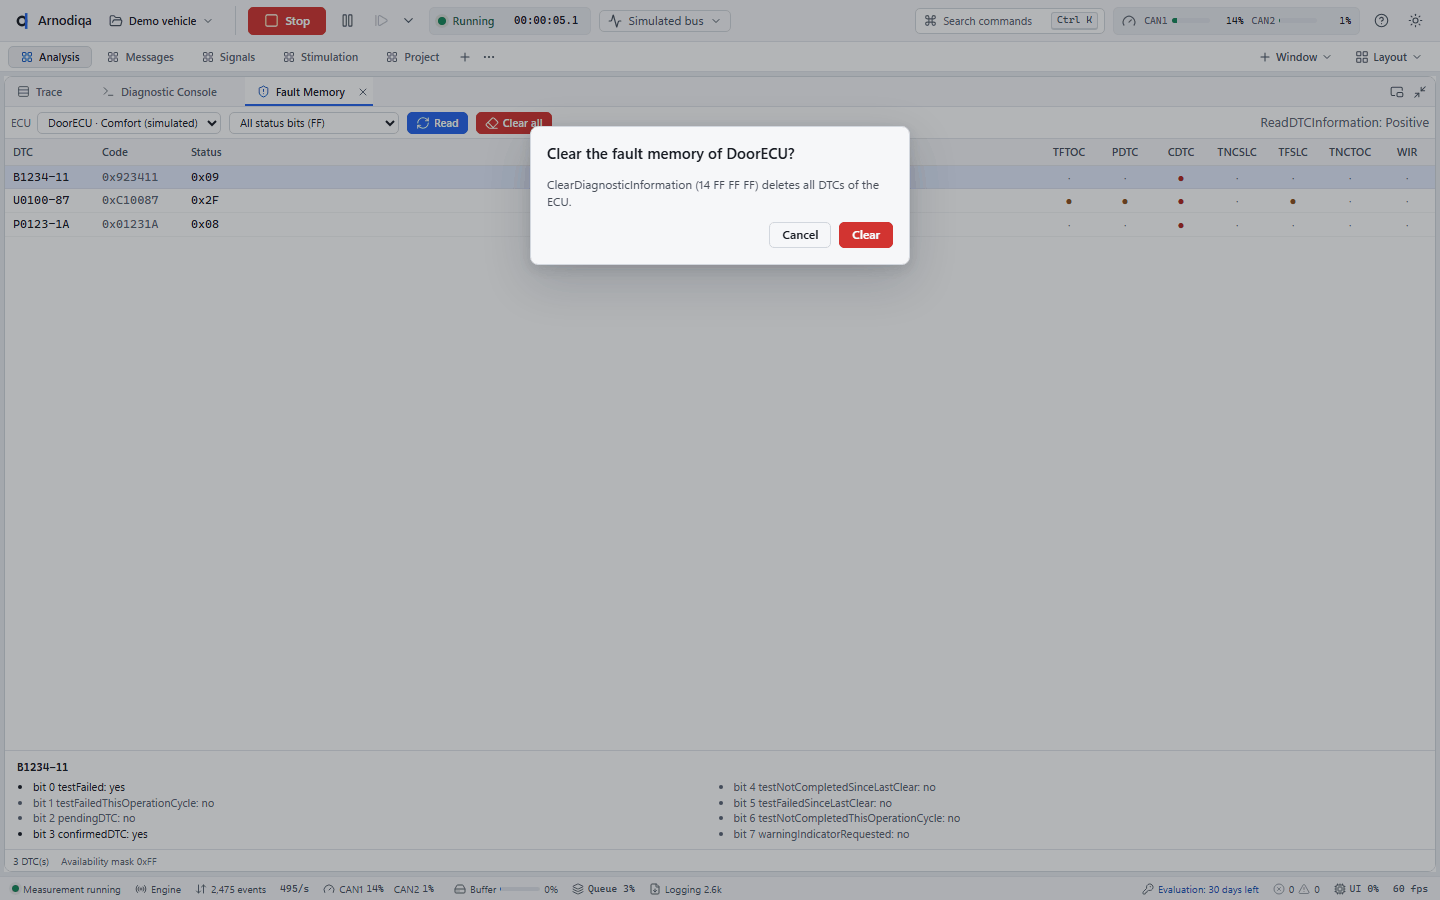The image size is (1440, 900).
Task: Open the Project workspace tab
Action: pyautogui.click(x=412, y=57)
